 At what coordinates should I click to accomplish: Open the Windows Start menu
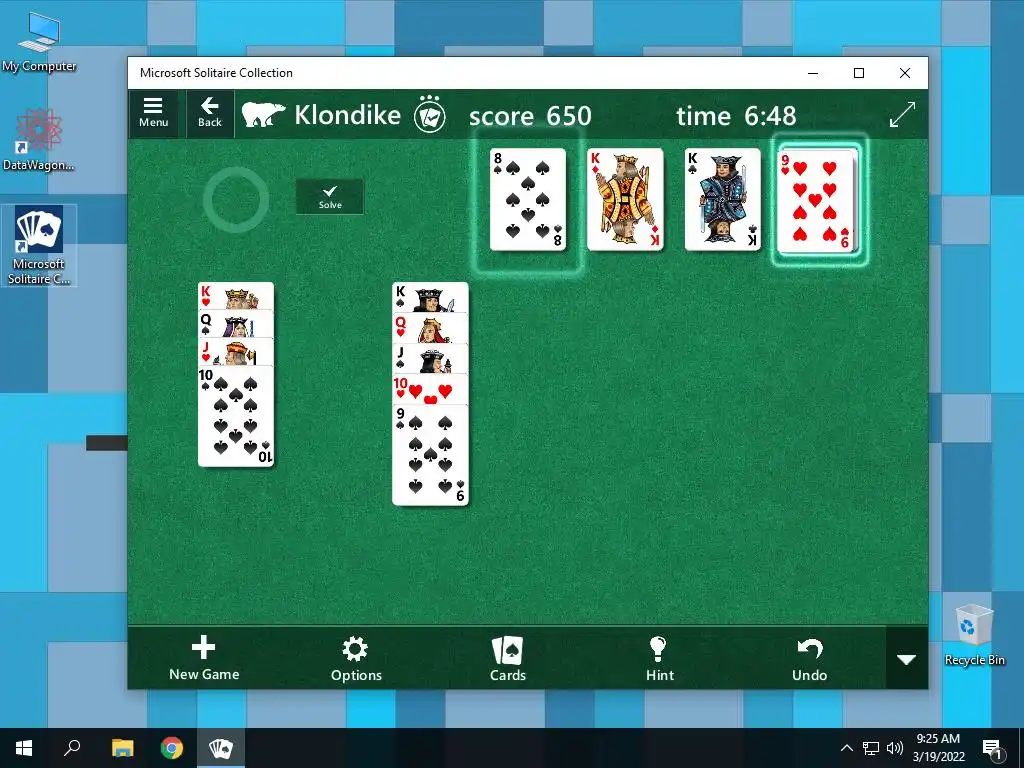24,748
